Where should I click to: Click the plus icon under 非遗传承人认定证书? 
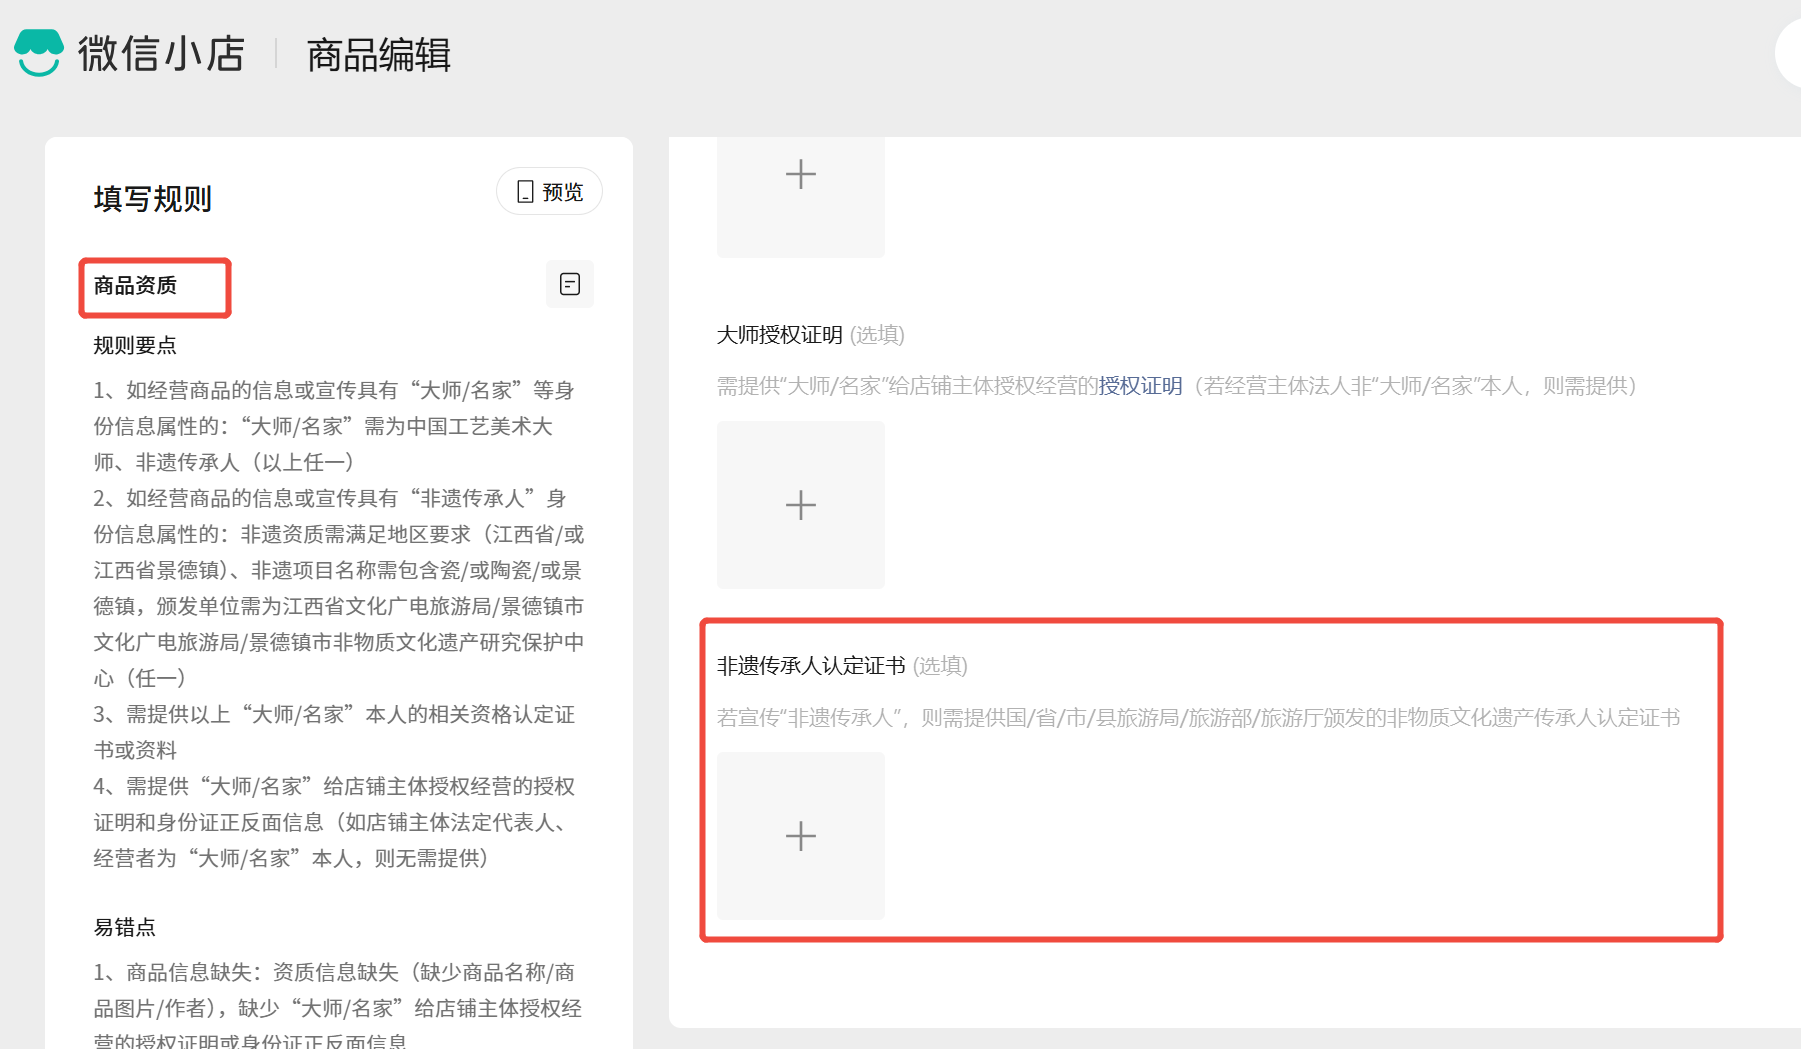800,836
